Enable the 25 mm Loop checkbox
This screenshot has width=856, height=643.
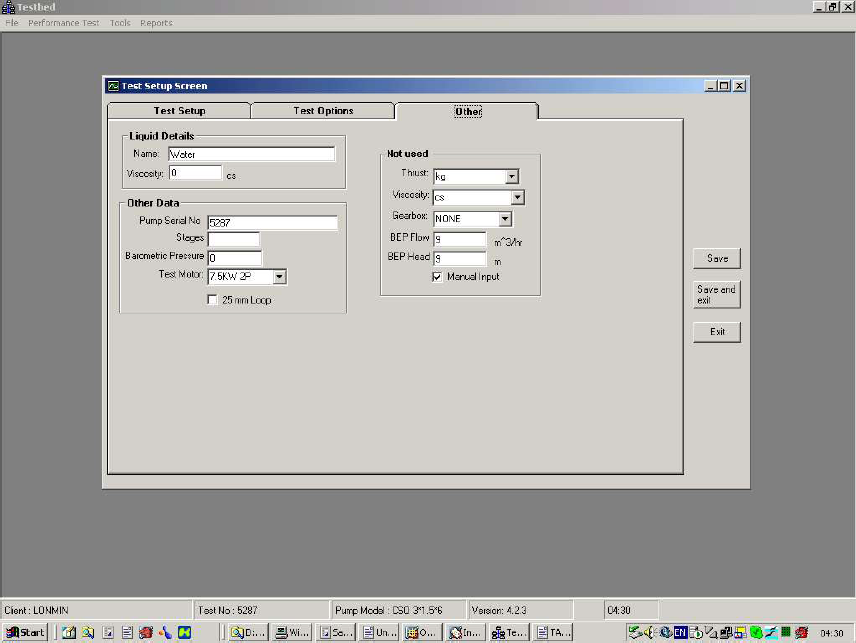click(x=212, y=300)
